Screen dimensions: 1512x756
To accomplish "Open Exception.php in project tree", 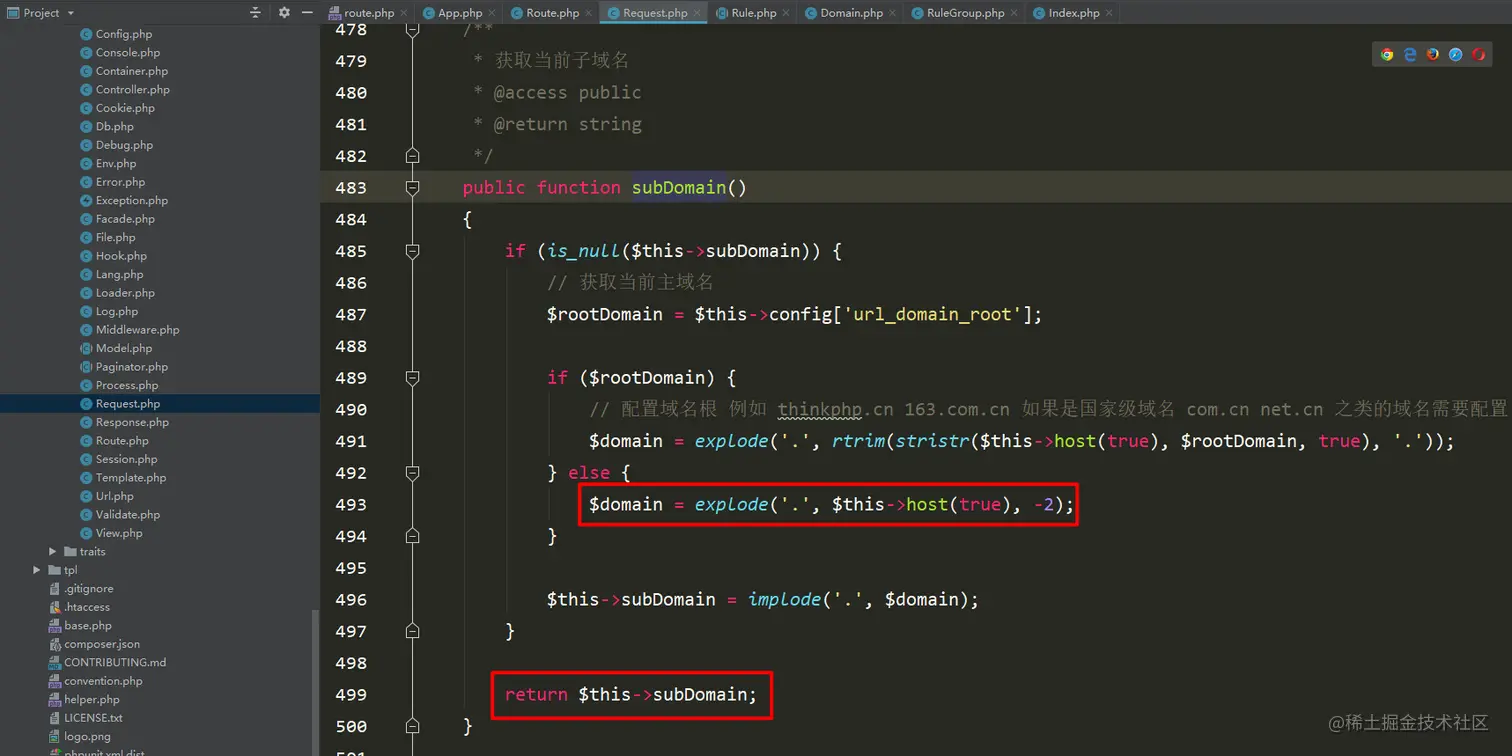I will [132, 200].
